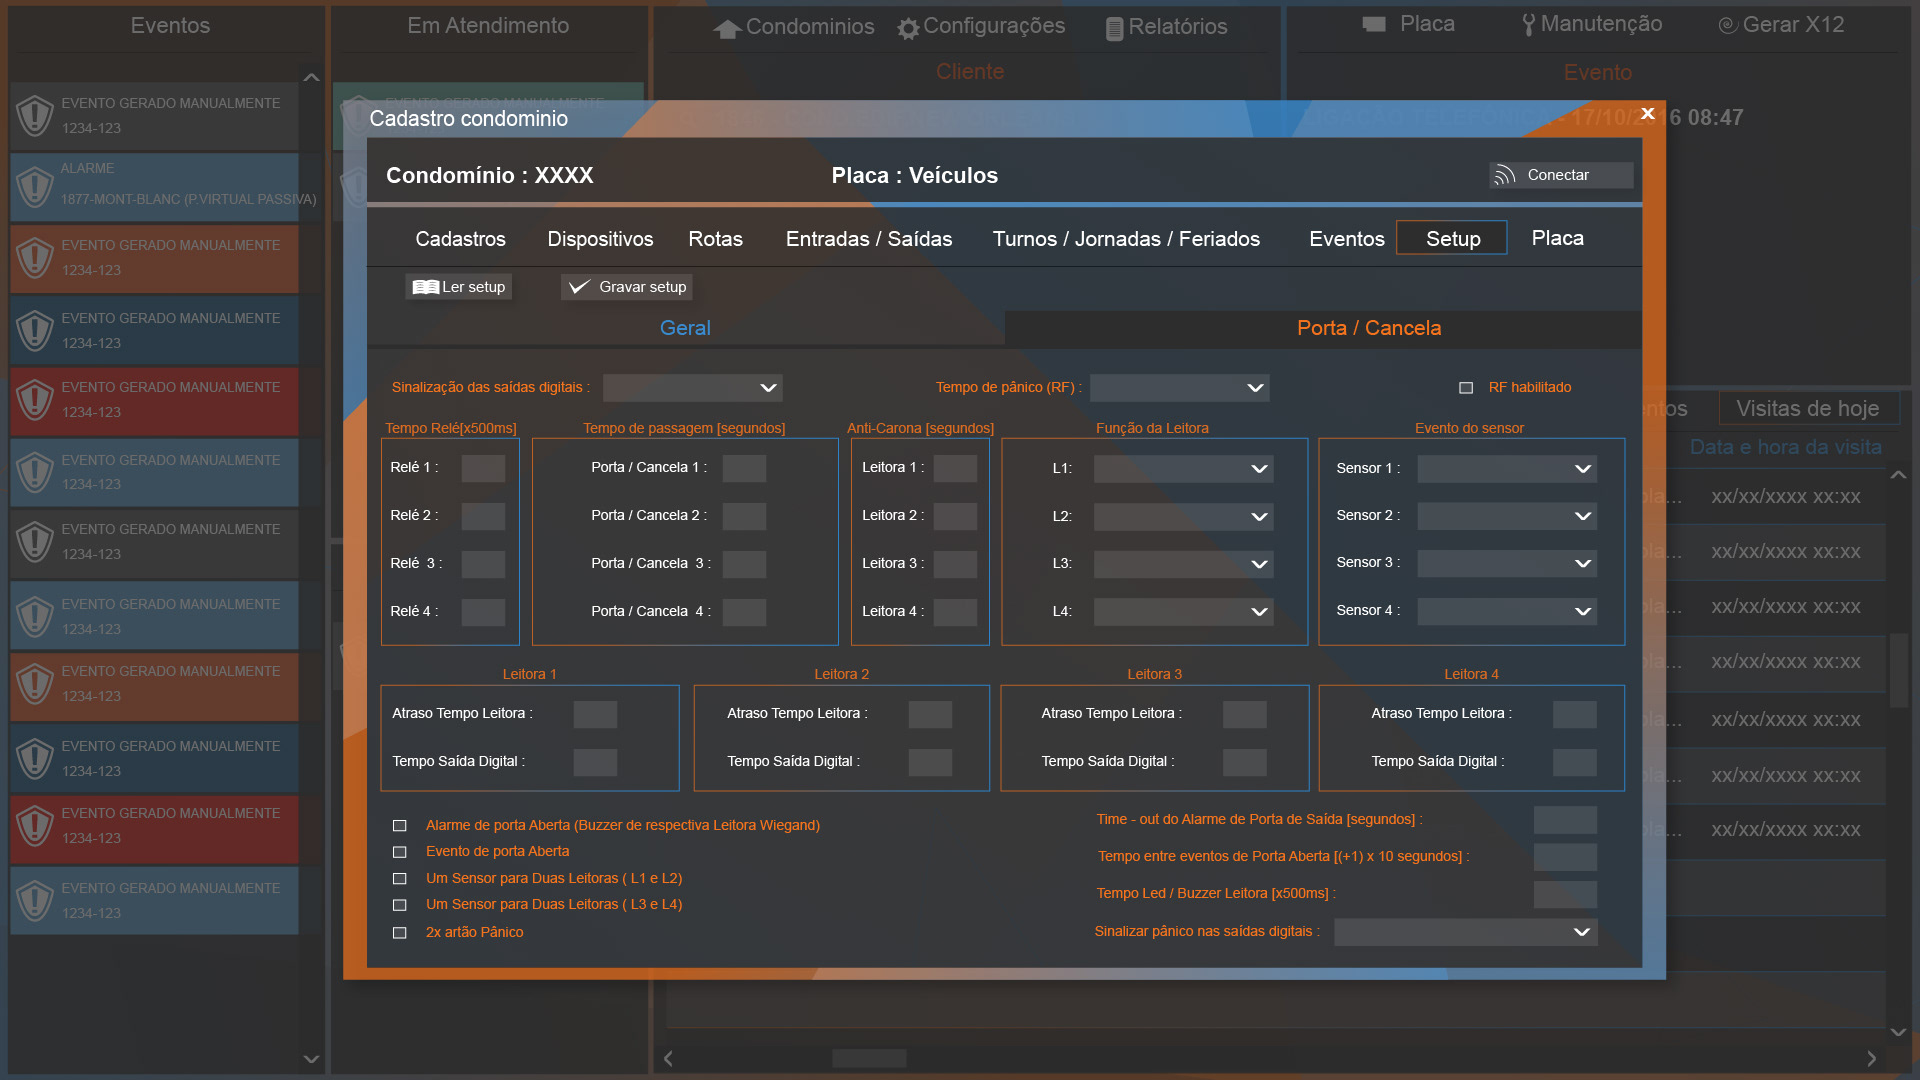Viewport: 1920px width, 1080px height.
Task: Open Sinalizar pânico nas saídas digitais dropdown
Action: pyautogui.click(x=1465, y=932)
